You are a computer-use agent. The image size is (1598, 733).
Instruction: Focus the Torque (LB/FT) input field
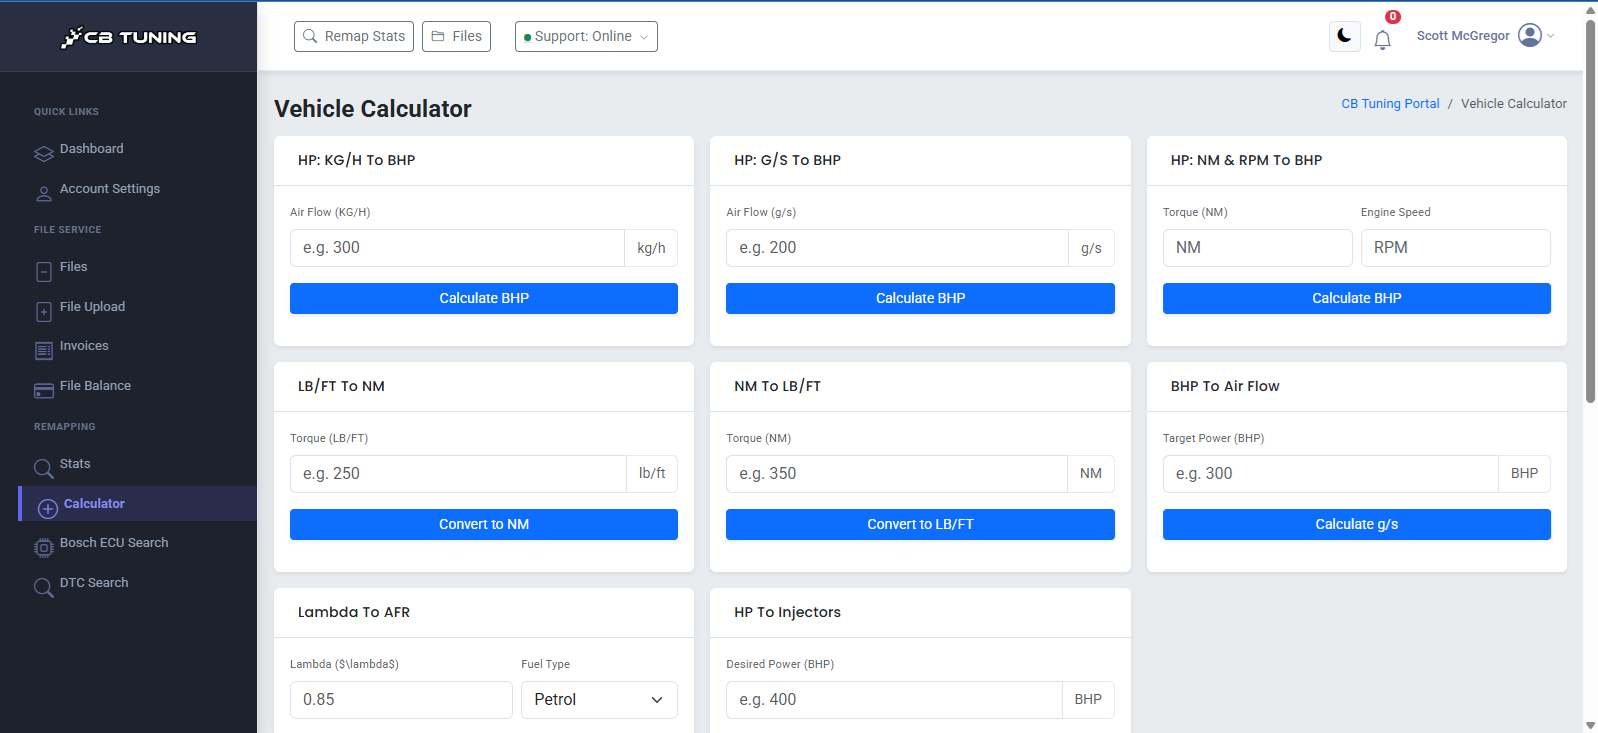(458, 474)
